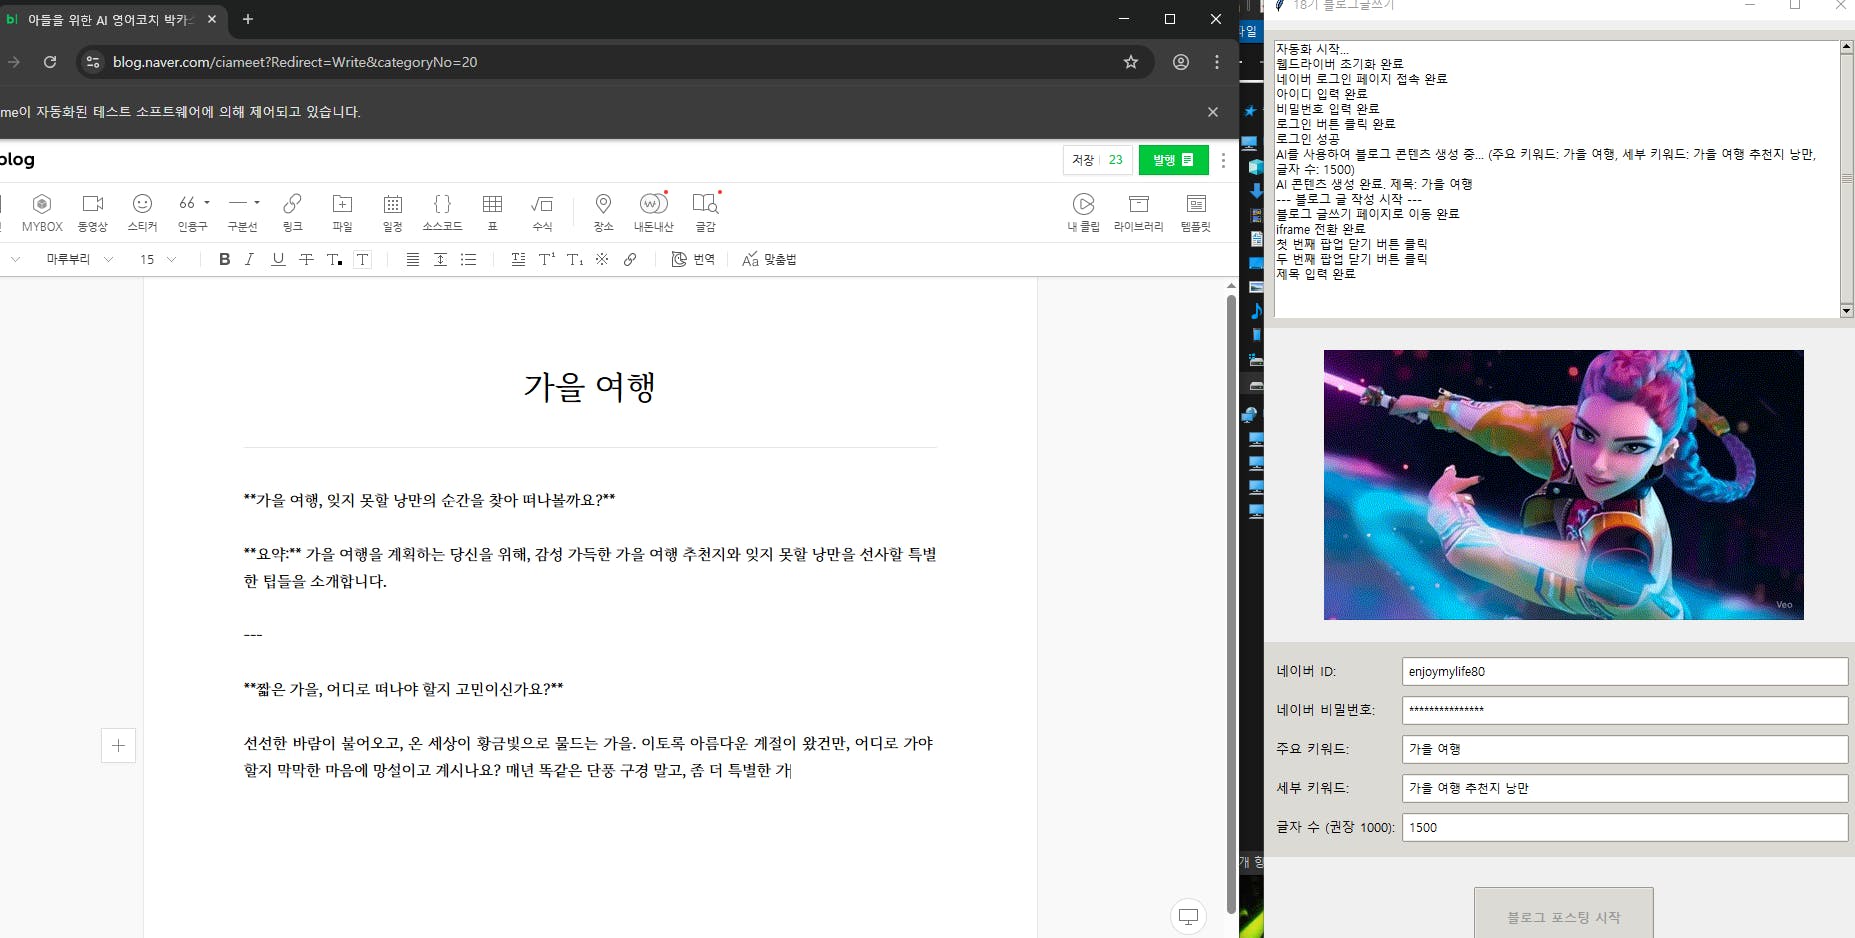The height and width of the screenshot is (938, 1855).
Task: Toggle superscript text
Action: 546,259
